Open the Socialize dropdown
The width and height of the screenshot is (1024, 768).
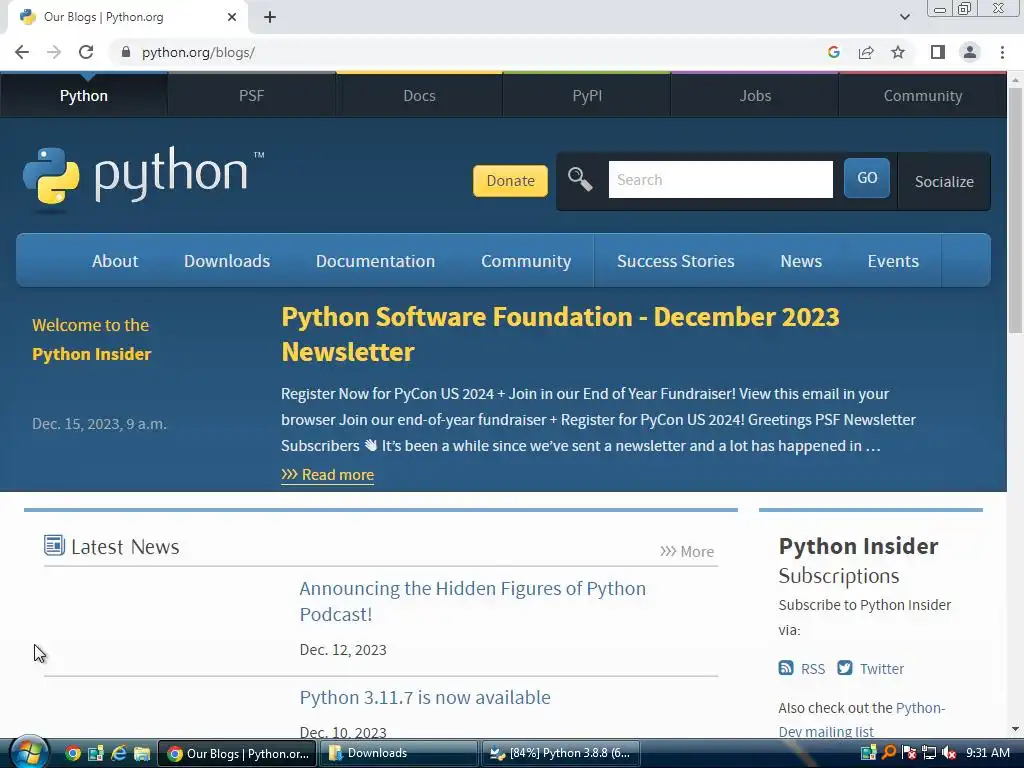(944, 181)
